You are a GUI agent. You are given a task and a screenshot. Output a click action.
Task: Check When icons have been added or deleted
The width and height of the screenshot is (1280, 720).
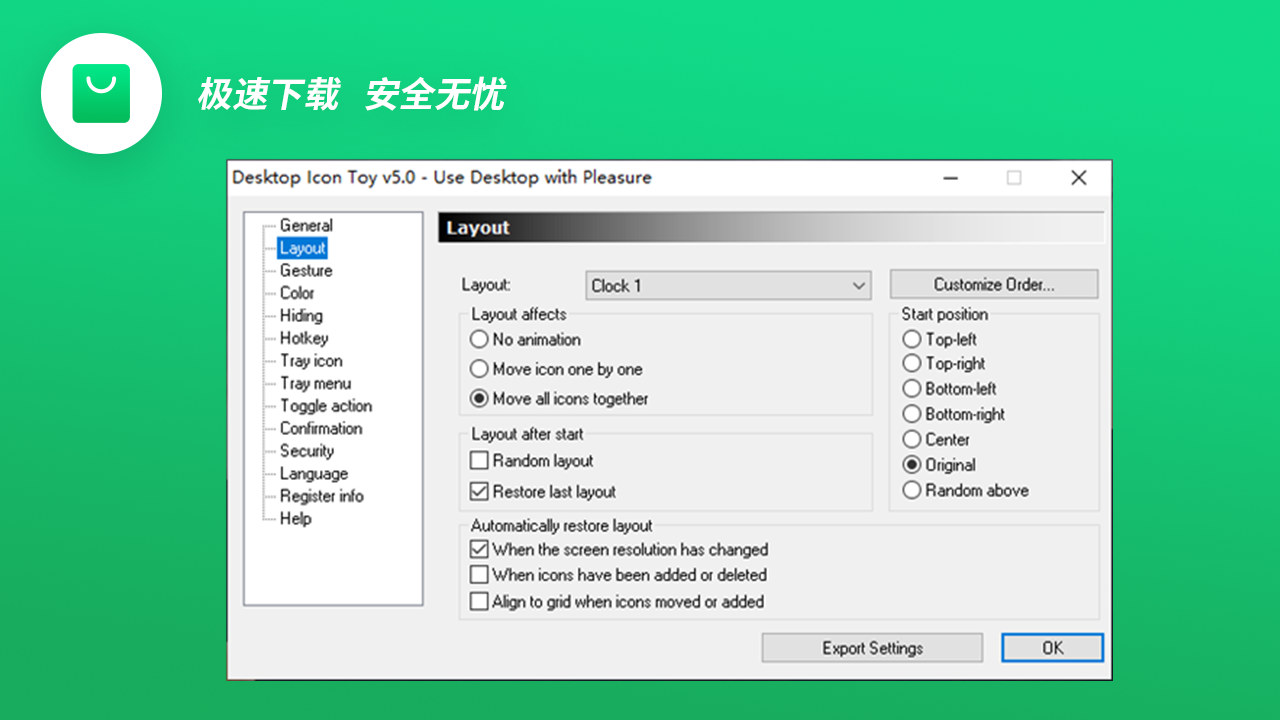pos(479,575)
